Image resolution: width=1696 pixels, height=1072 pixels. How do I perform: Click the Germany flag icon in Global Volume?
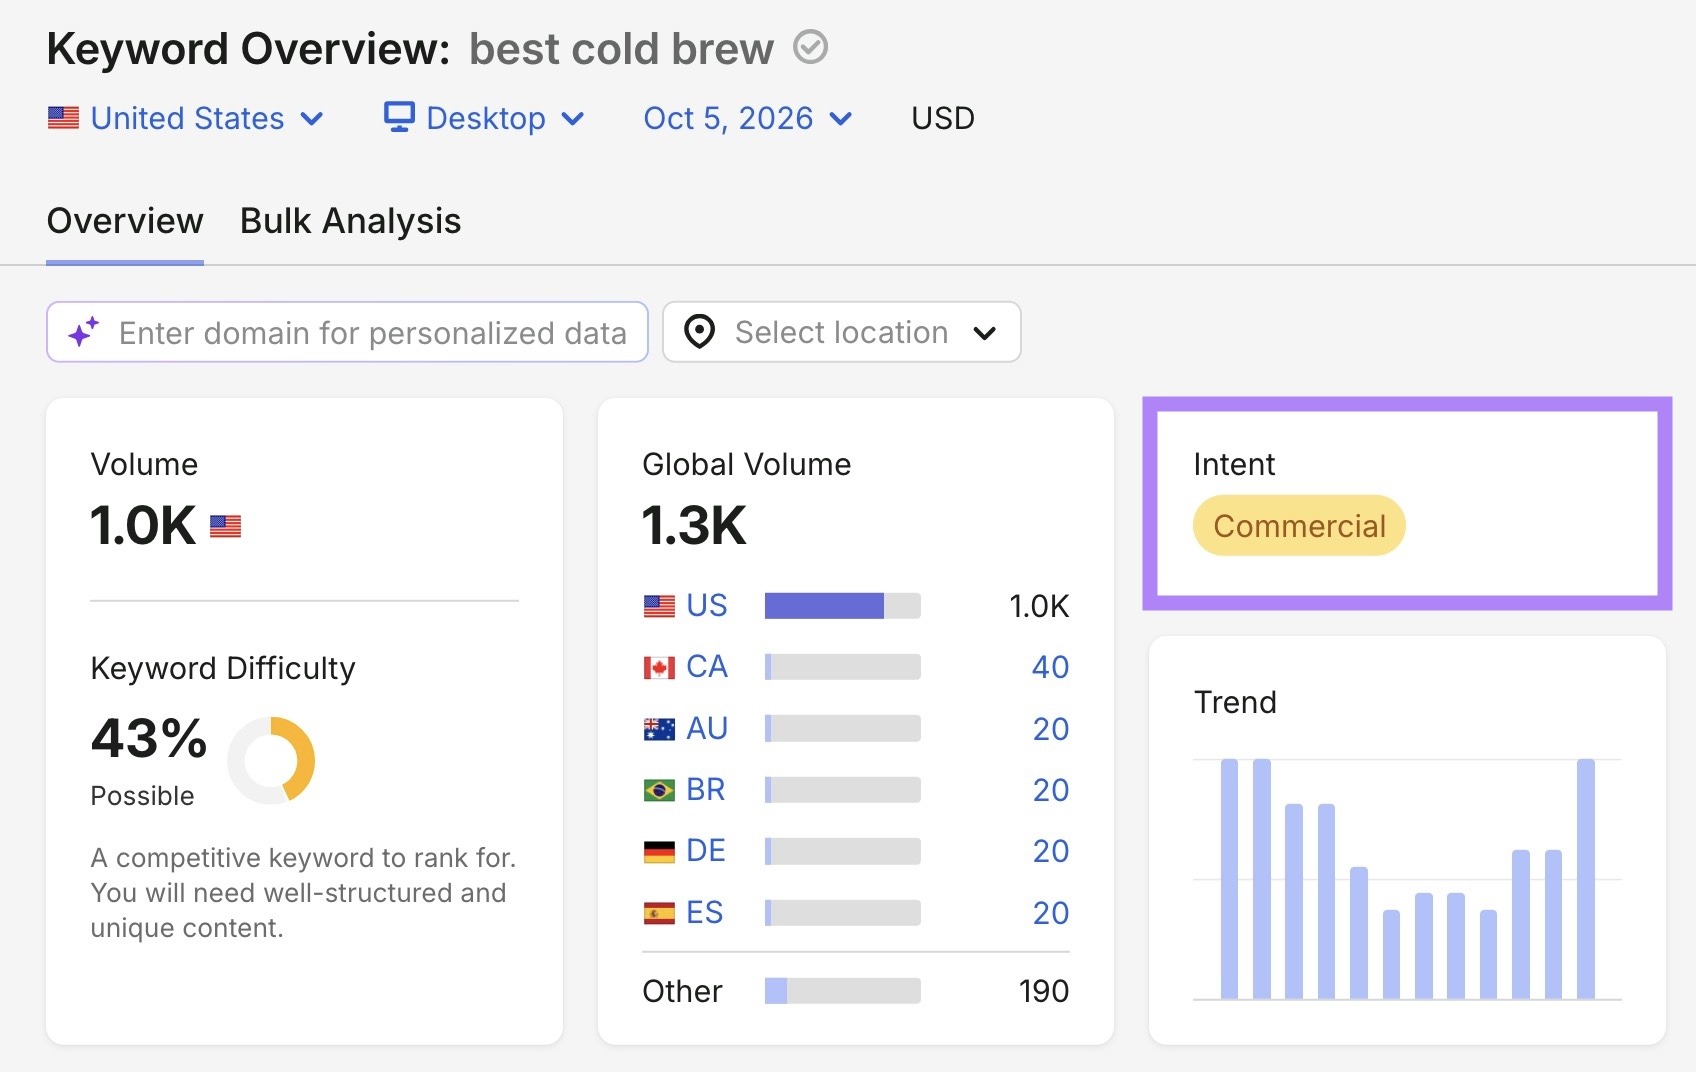tap(659, 851)
